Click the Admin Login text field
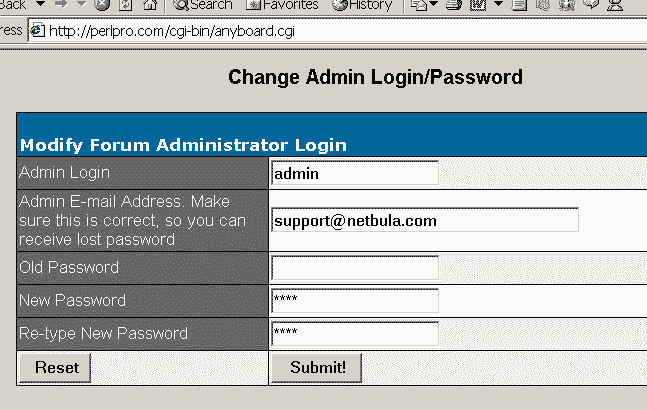 pos(355,173)
